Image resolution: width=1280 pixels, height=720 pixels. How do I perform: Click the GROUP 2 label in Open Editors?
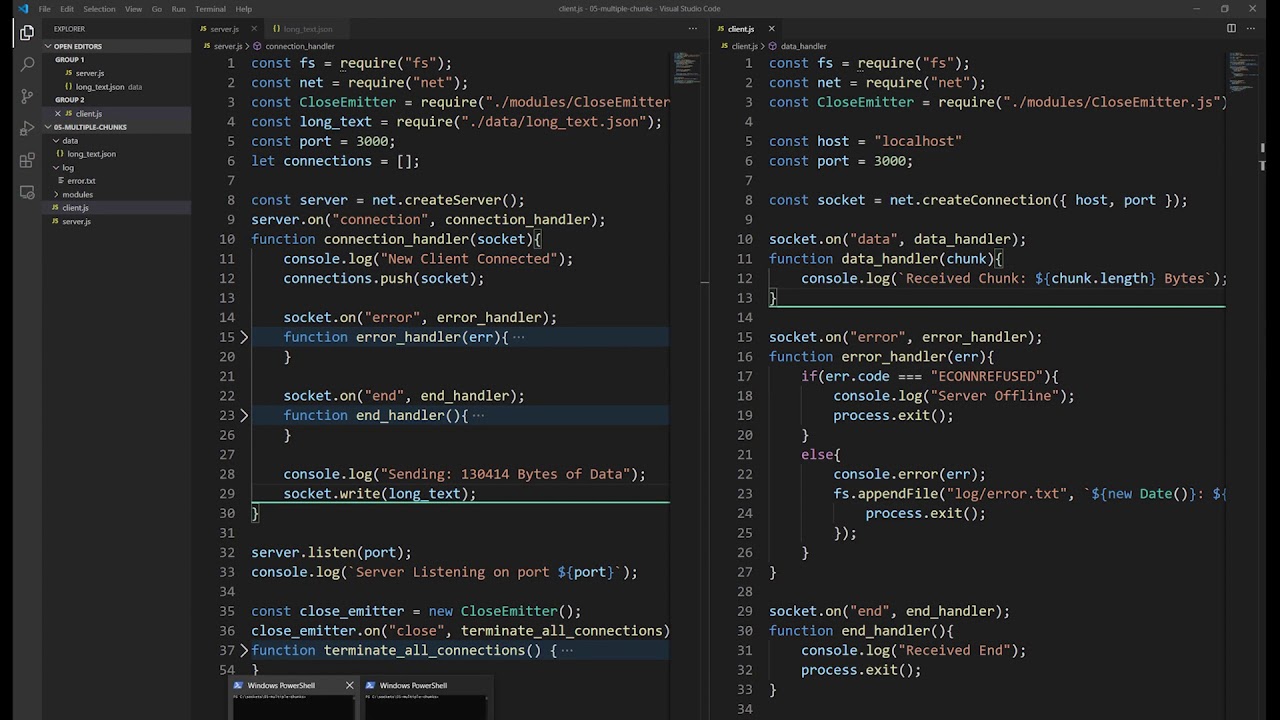(x=69, y=100)
